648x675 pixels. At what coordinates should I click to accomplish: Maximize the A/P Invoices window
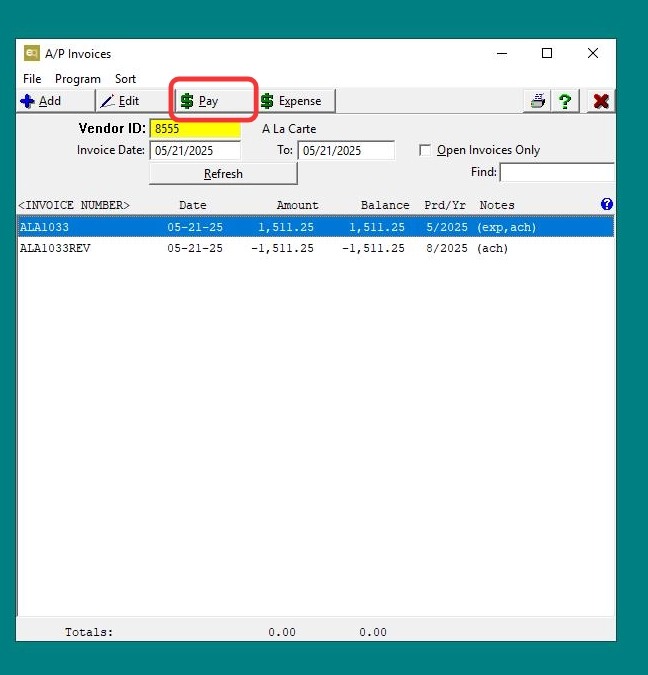tap(547, 53)
